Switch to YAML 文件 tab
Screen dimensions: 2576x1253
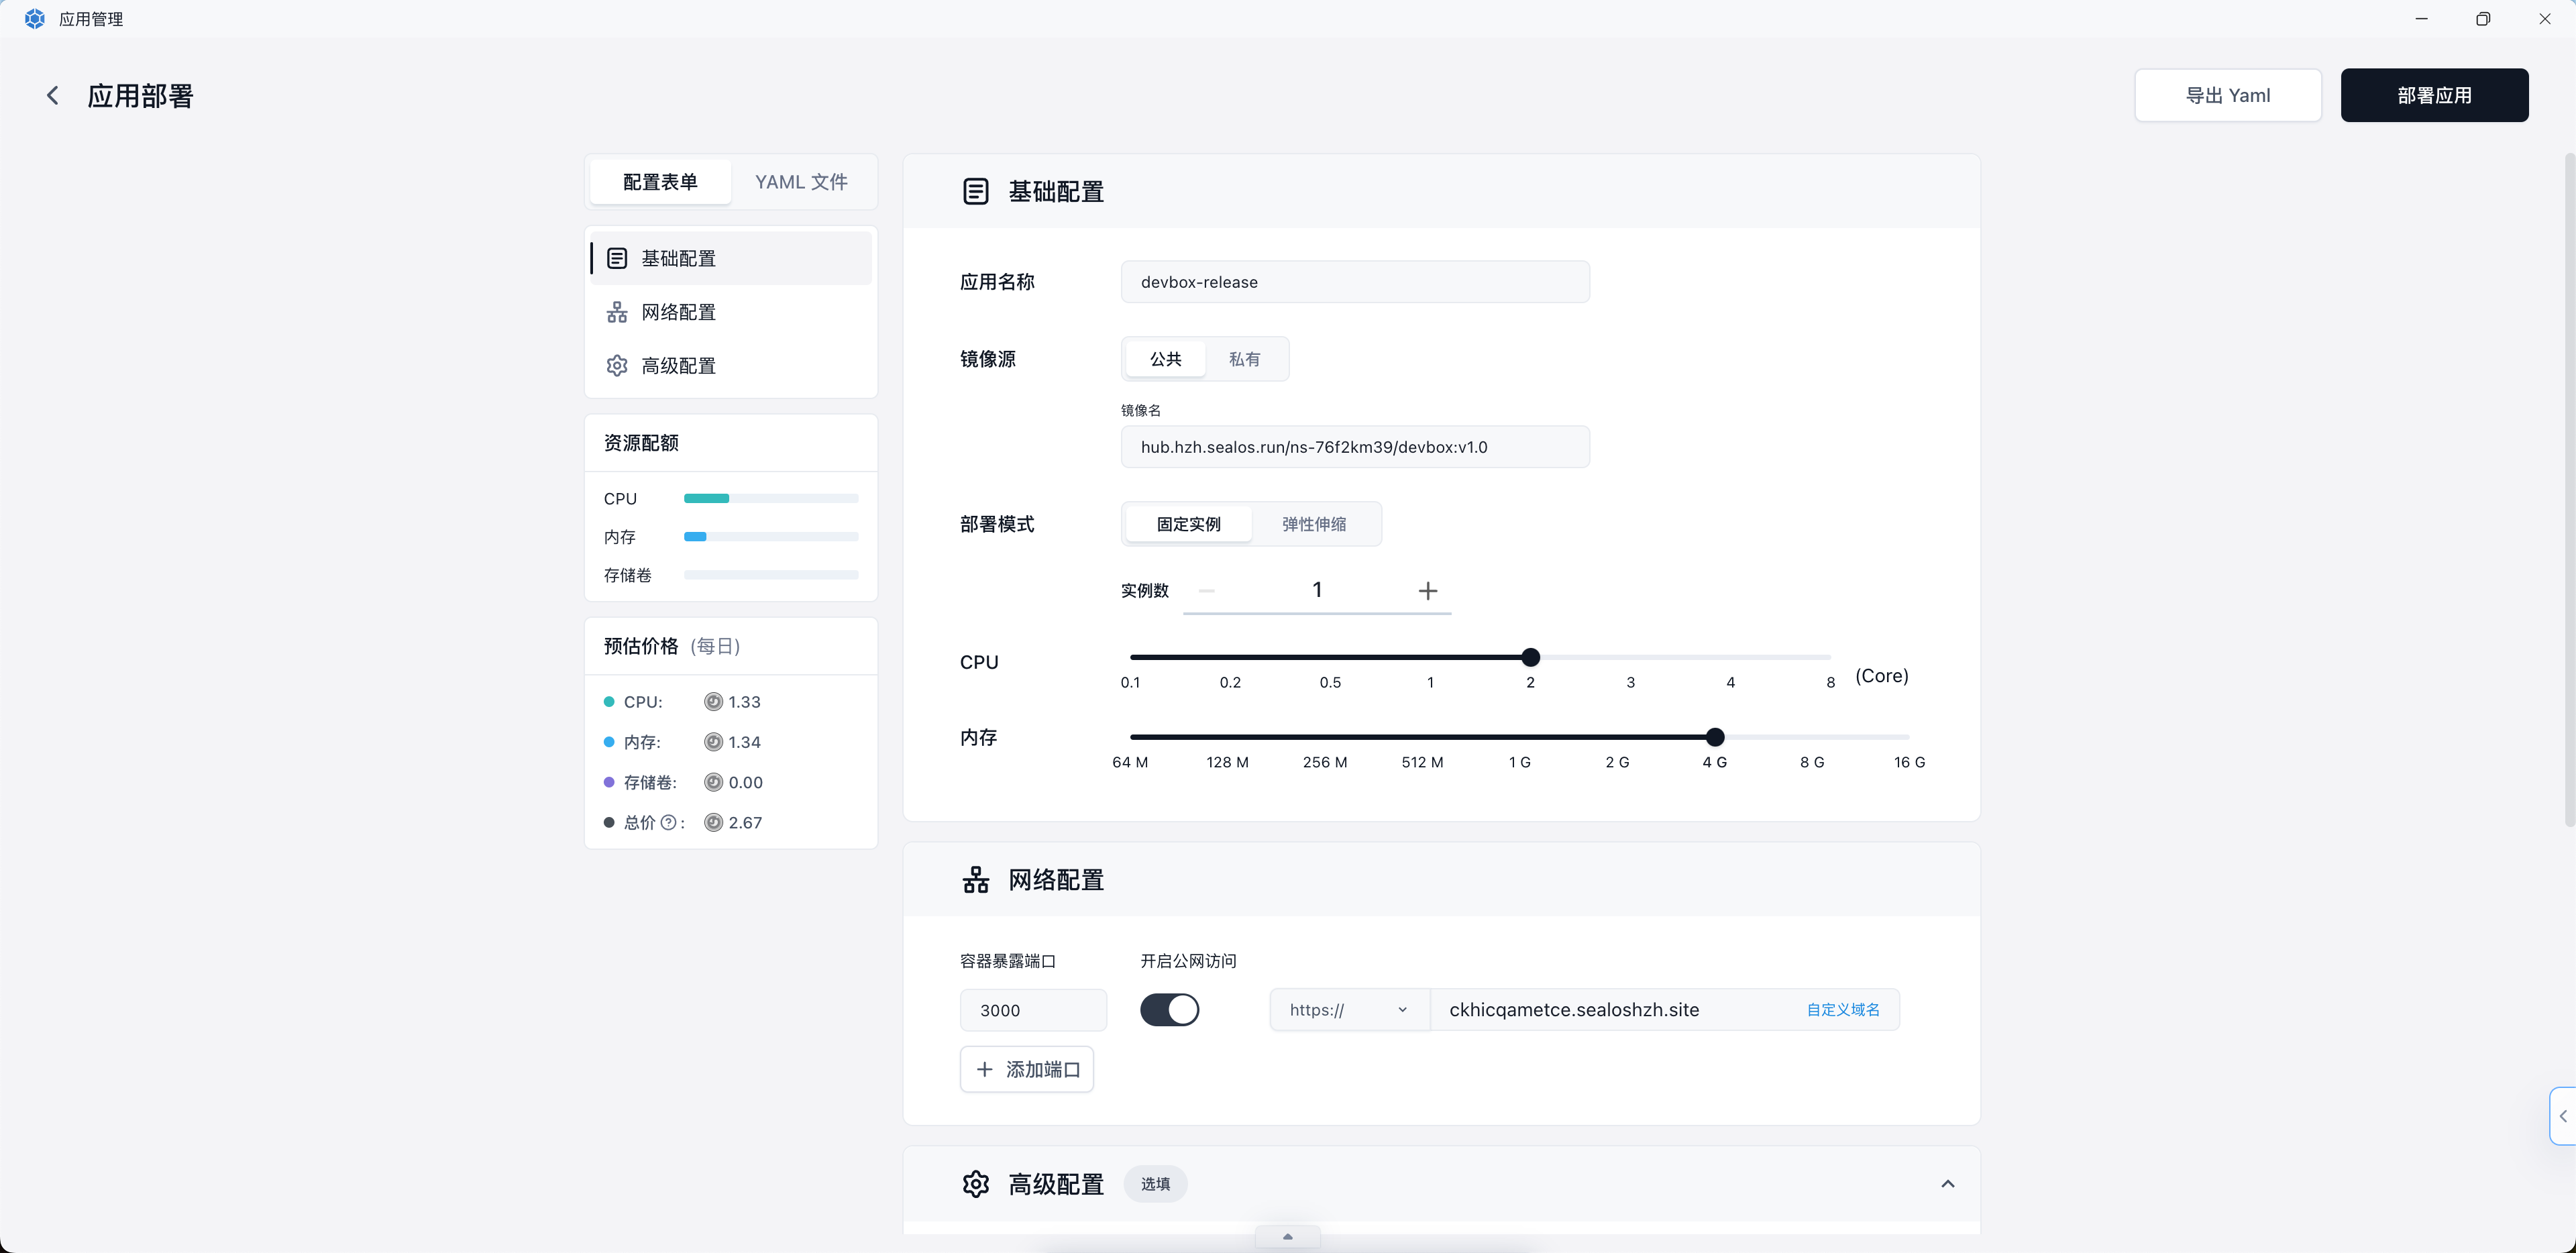(801, 182)
